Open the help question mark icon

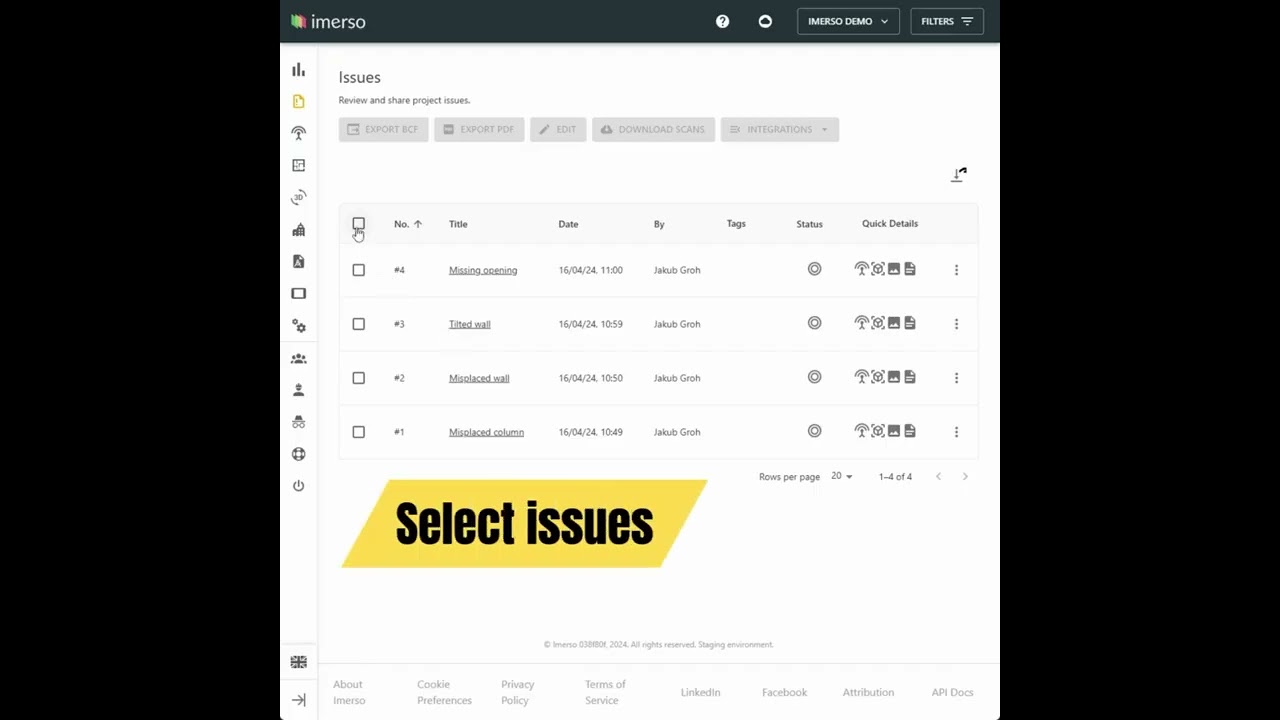coord(722,21)
